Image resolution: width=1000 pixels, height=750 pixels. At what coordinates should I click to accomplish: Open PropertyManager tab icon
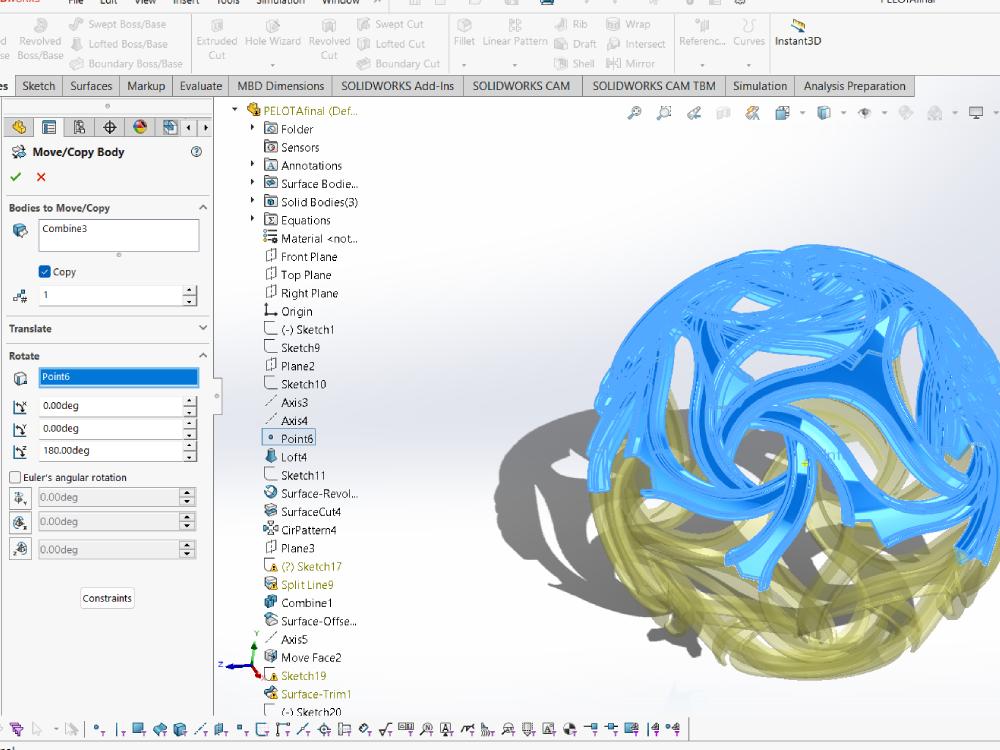click(x=49, y=128)
